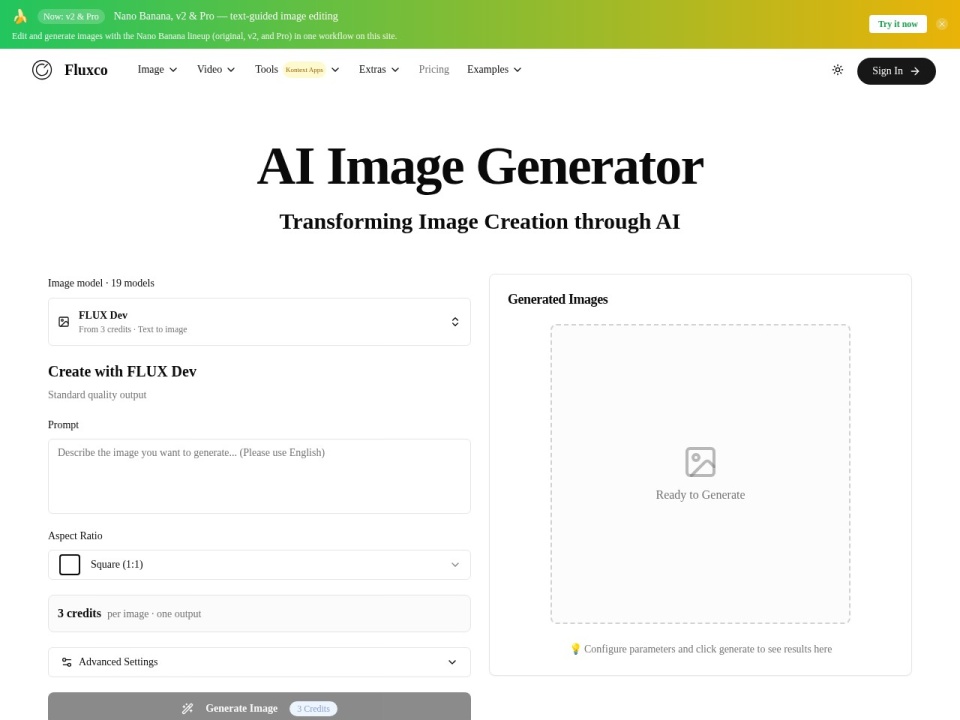The image size is (960, 720).
Task: Click 'Image model · 19 models' label
Action: click(x=101, y=283)
